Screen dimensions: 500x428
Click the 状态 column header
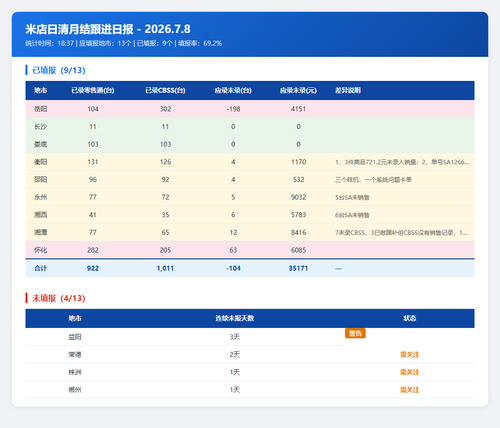409,318
